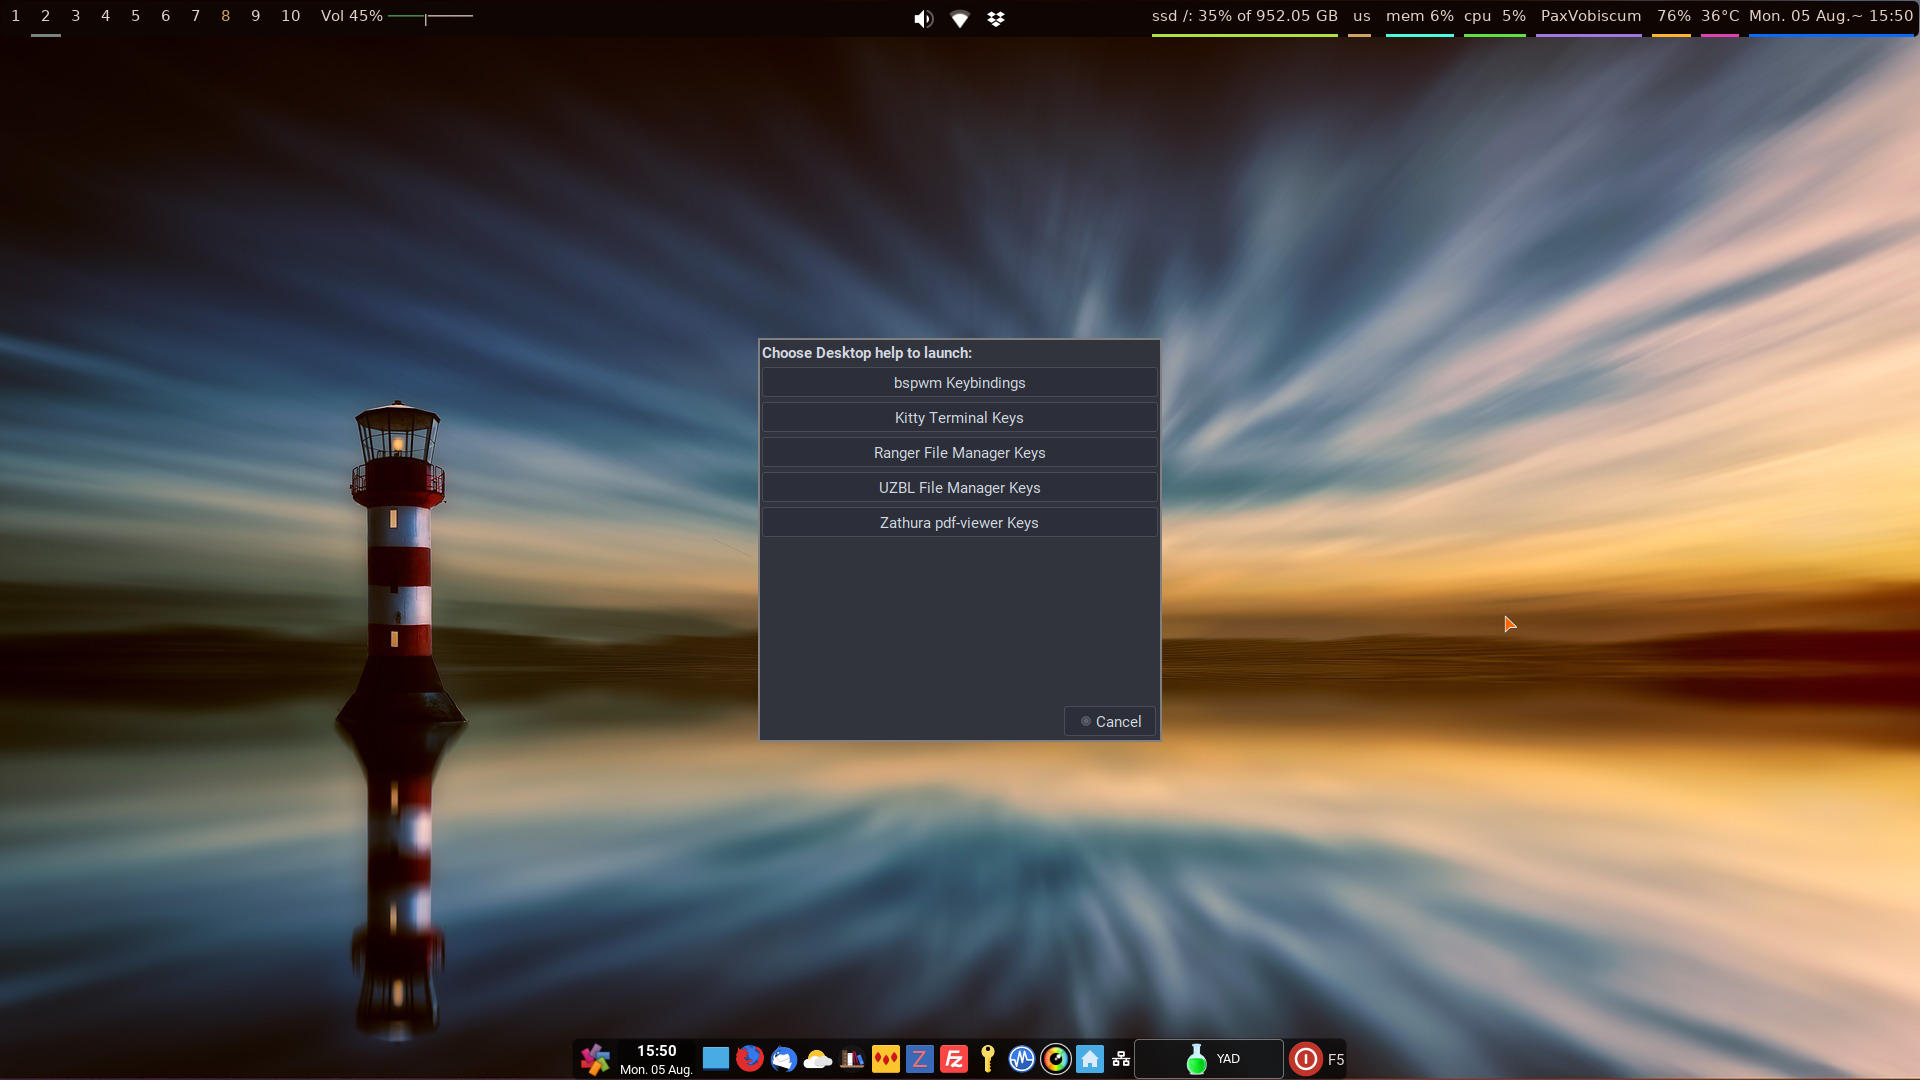Viewport: 1920px width, 1080px height.
Task: Click the 36°C temperature indicator
Action: [x=1720, y=16]
